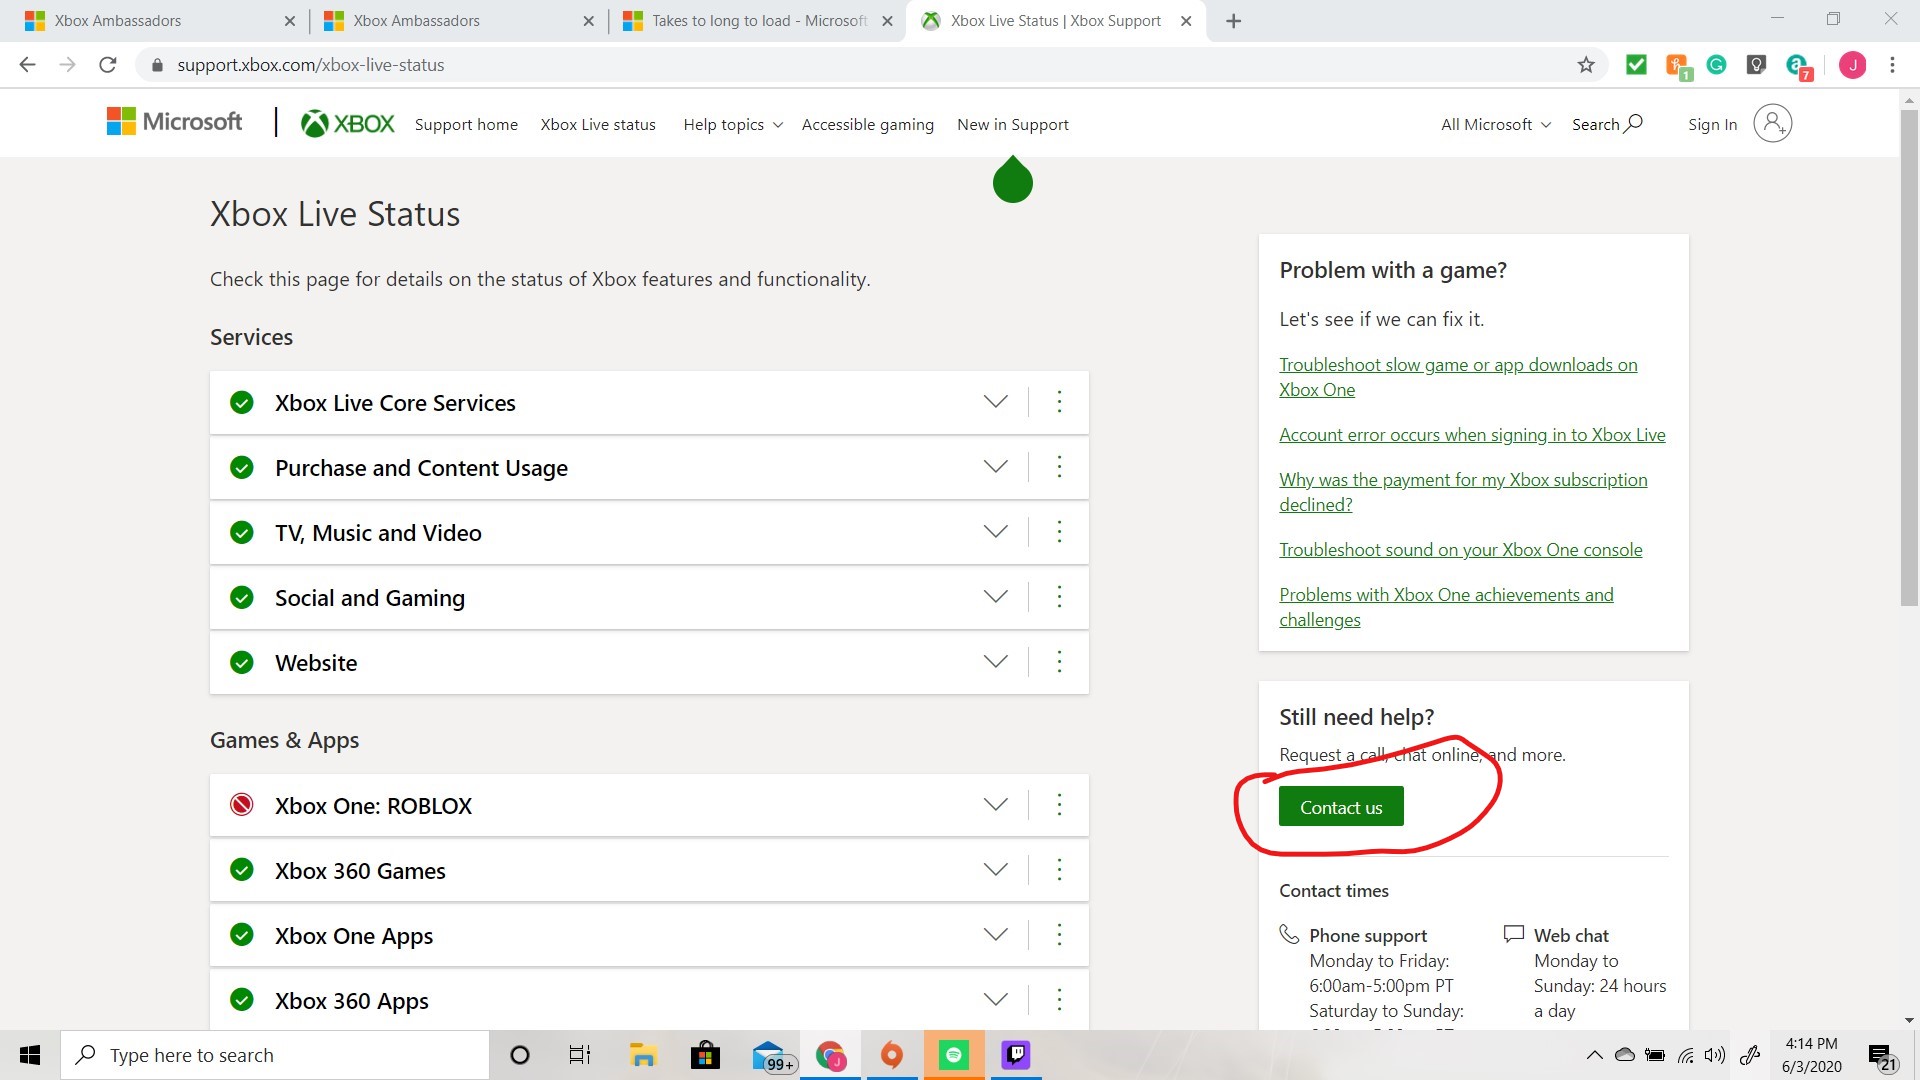Screen dimensions: 1920x1080
Task: Show hidden system tray icons
Action: click(1594, 1055)
